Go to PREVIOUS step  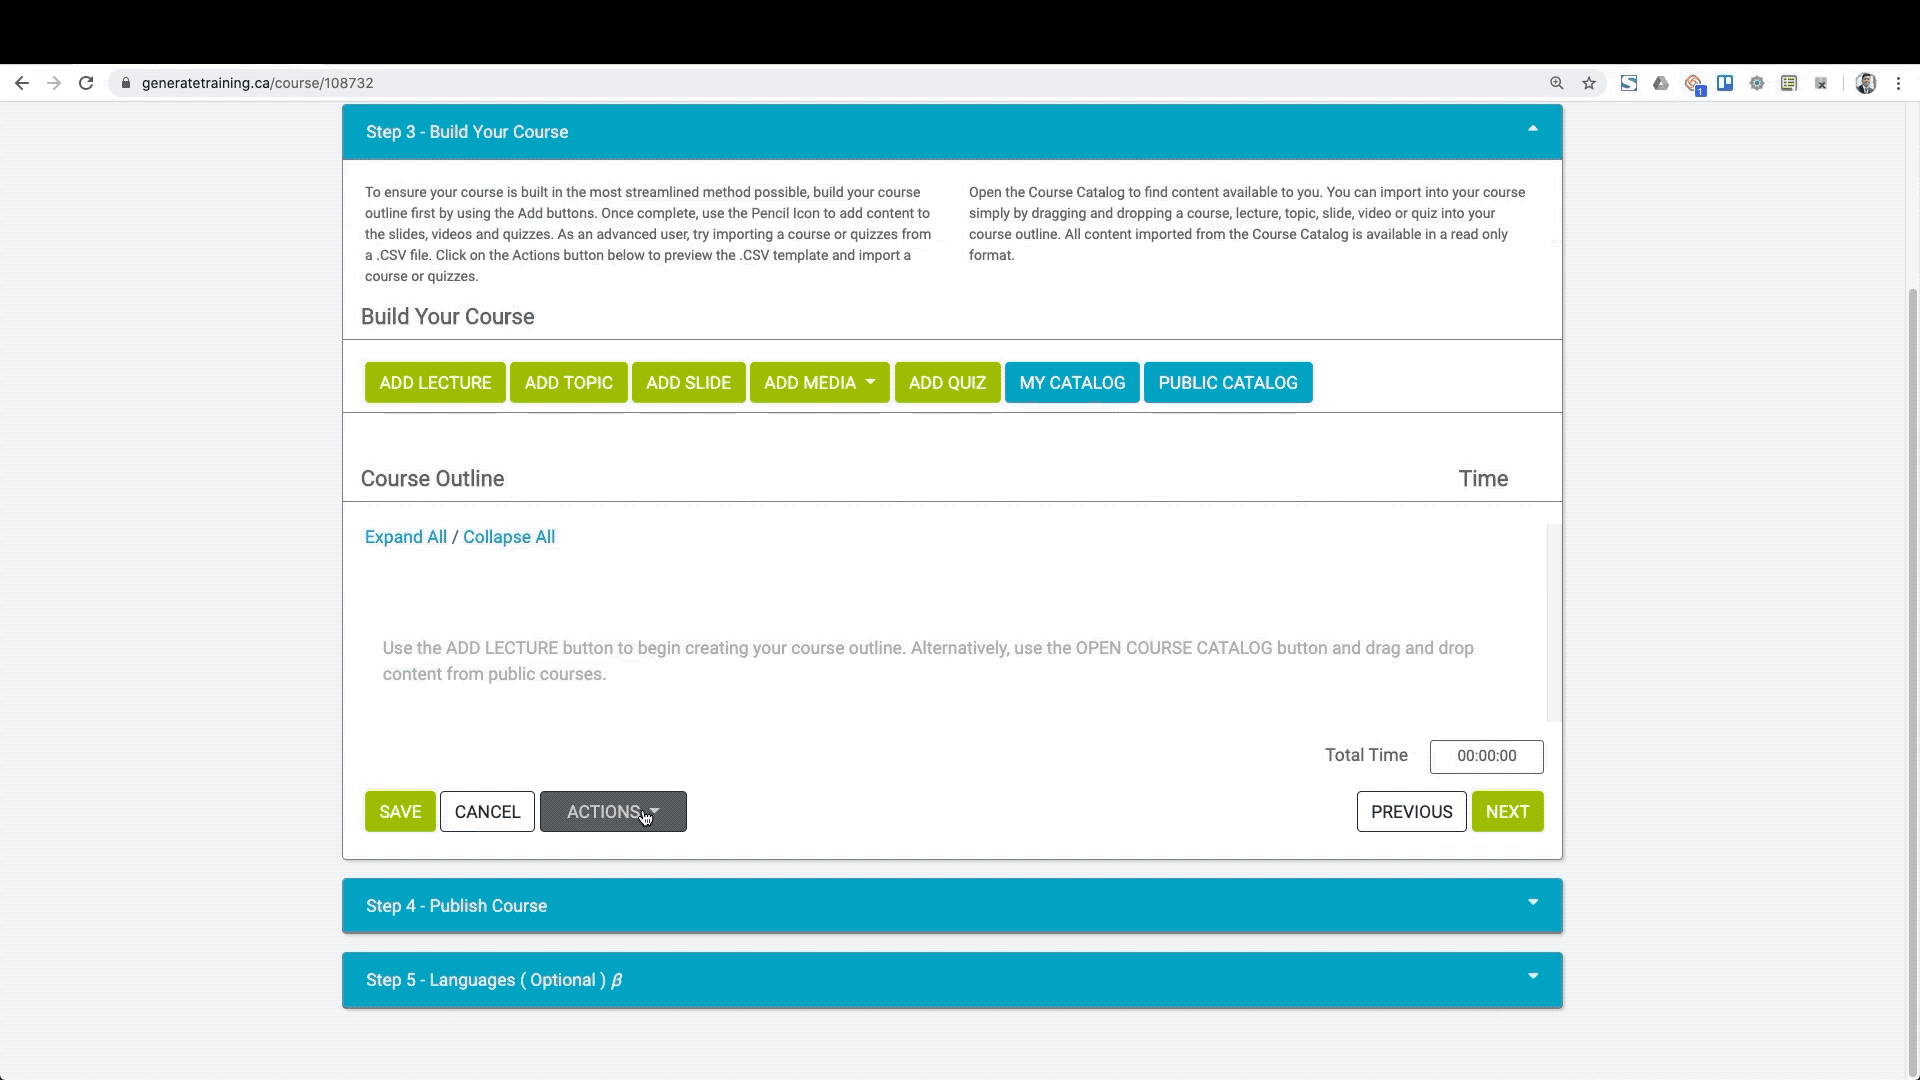pyautogui.click(x=1411, y=812)
